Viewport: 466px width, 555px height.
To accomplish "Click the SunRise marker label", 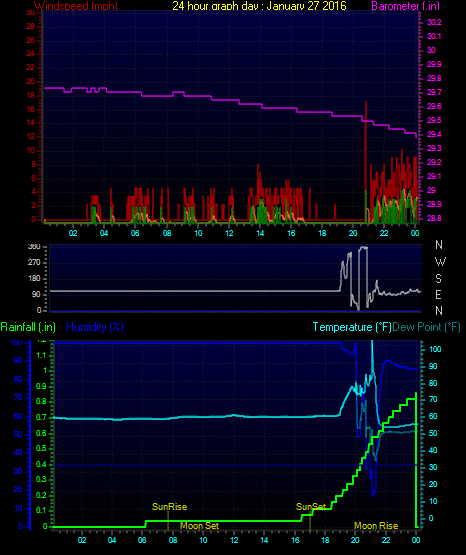I will pos(169,507).
